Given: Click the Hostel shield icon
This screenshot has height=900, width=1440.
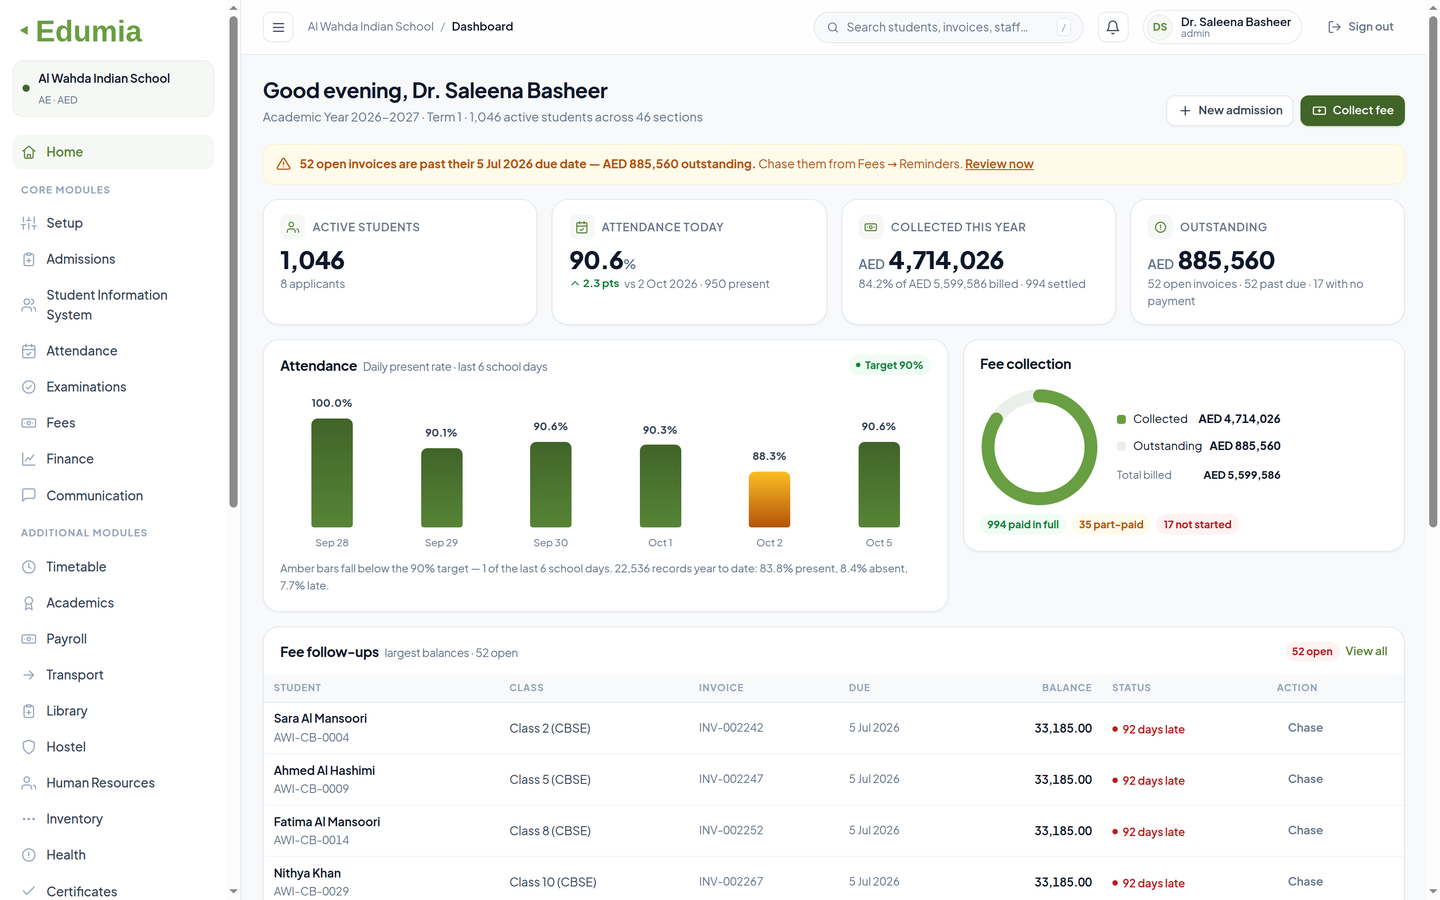Looking at the screenshot, I should coord(29,747).
